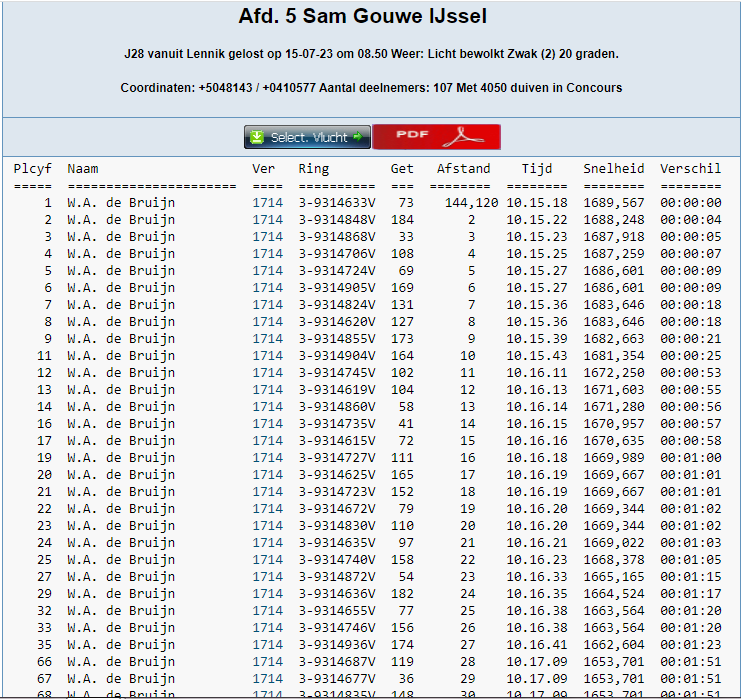Image resolution: width=741 pixels, height=699 pixels.
Task: Click speed value 1689,567
Action: [x=614, y=203]
